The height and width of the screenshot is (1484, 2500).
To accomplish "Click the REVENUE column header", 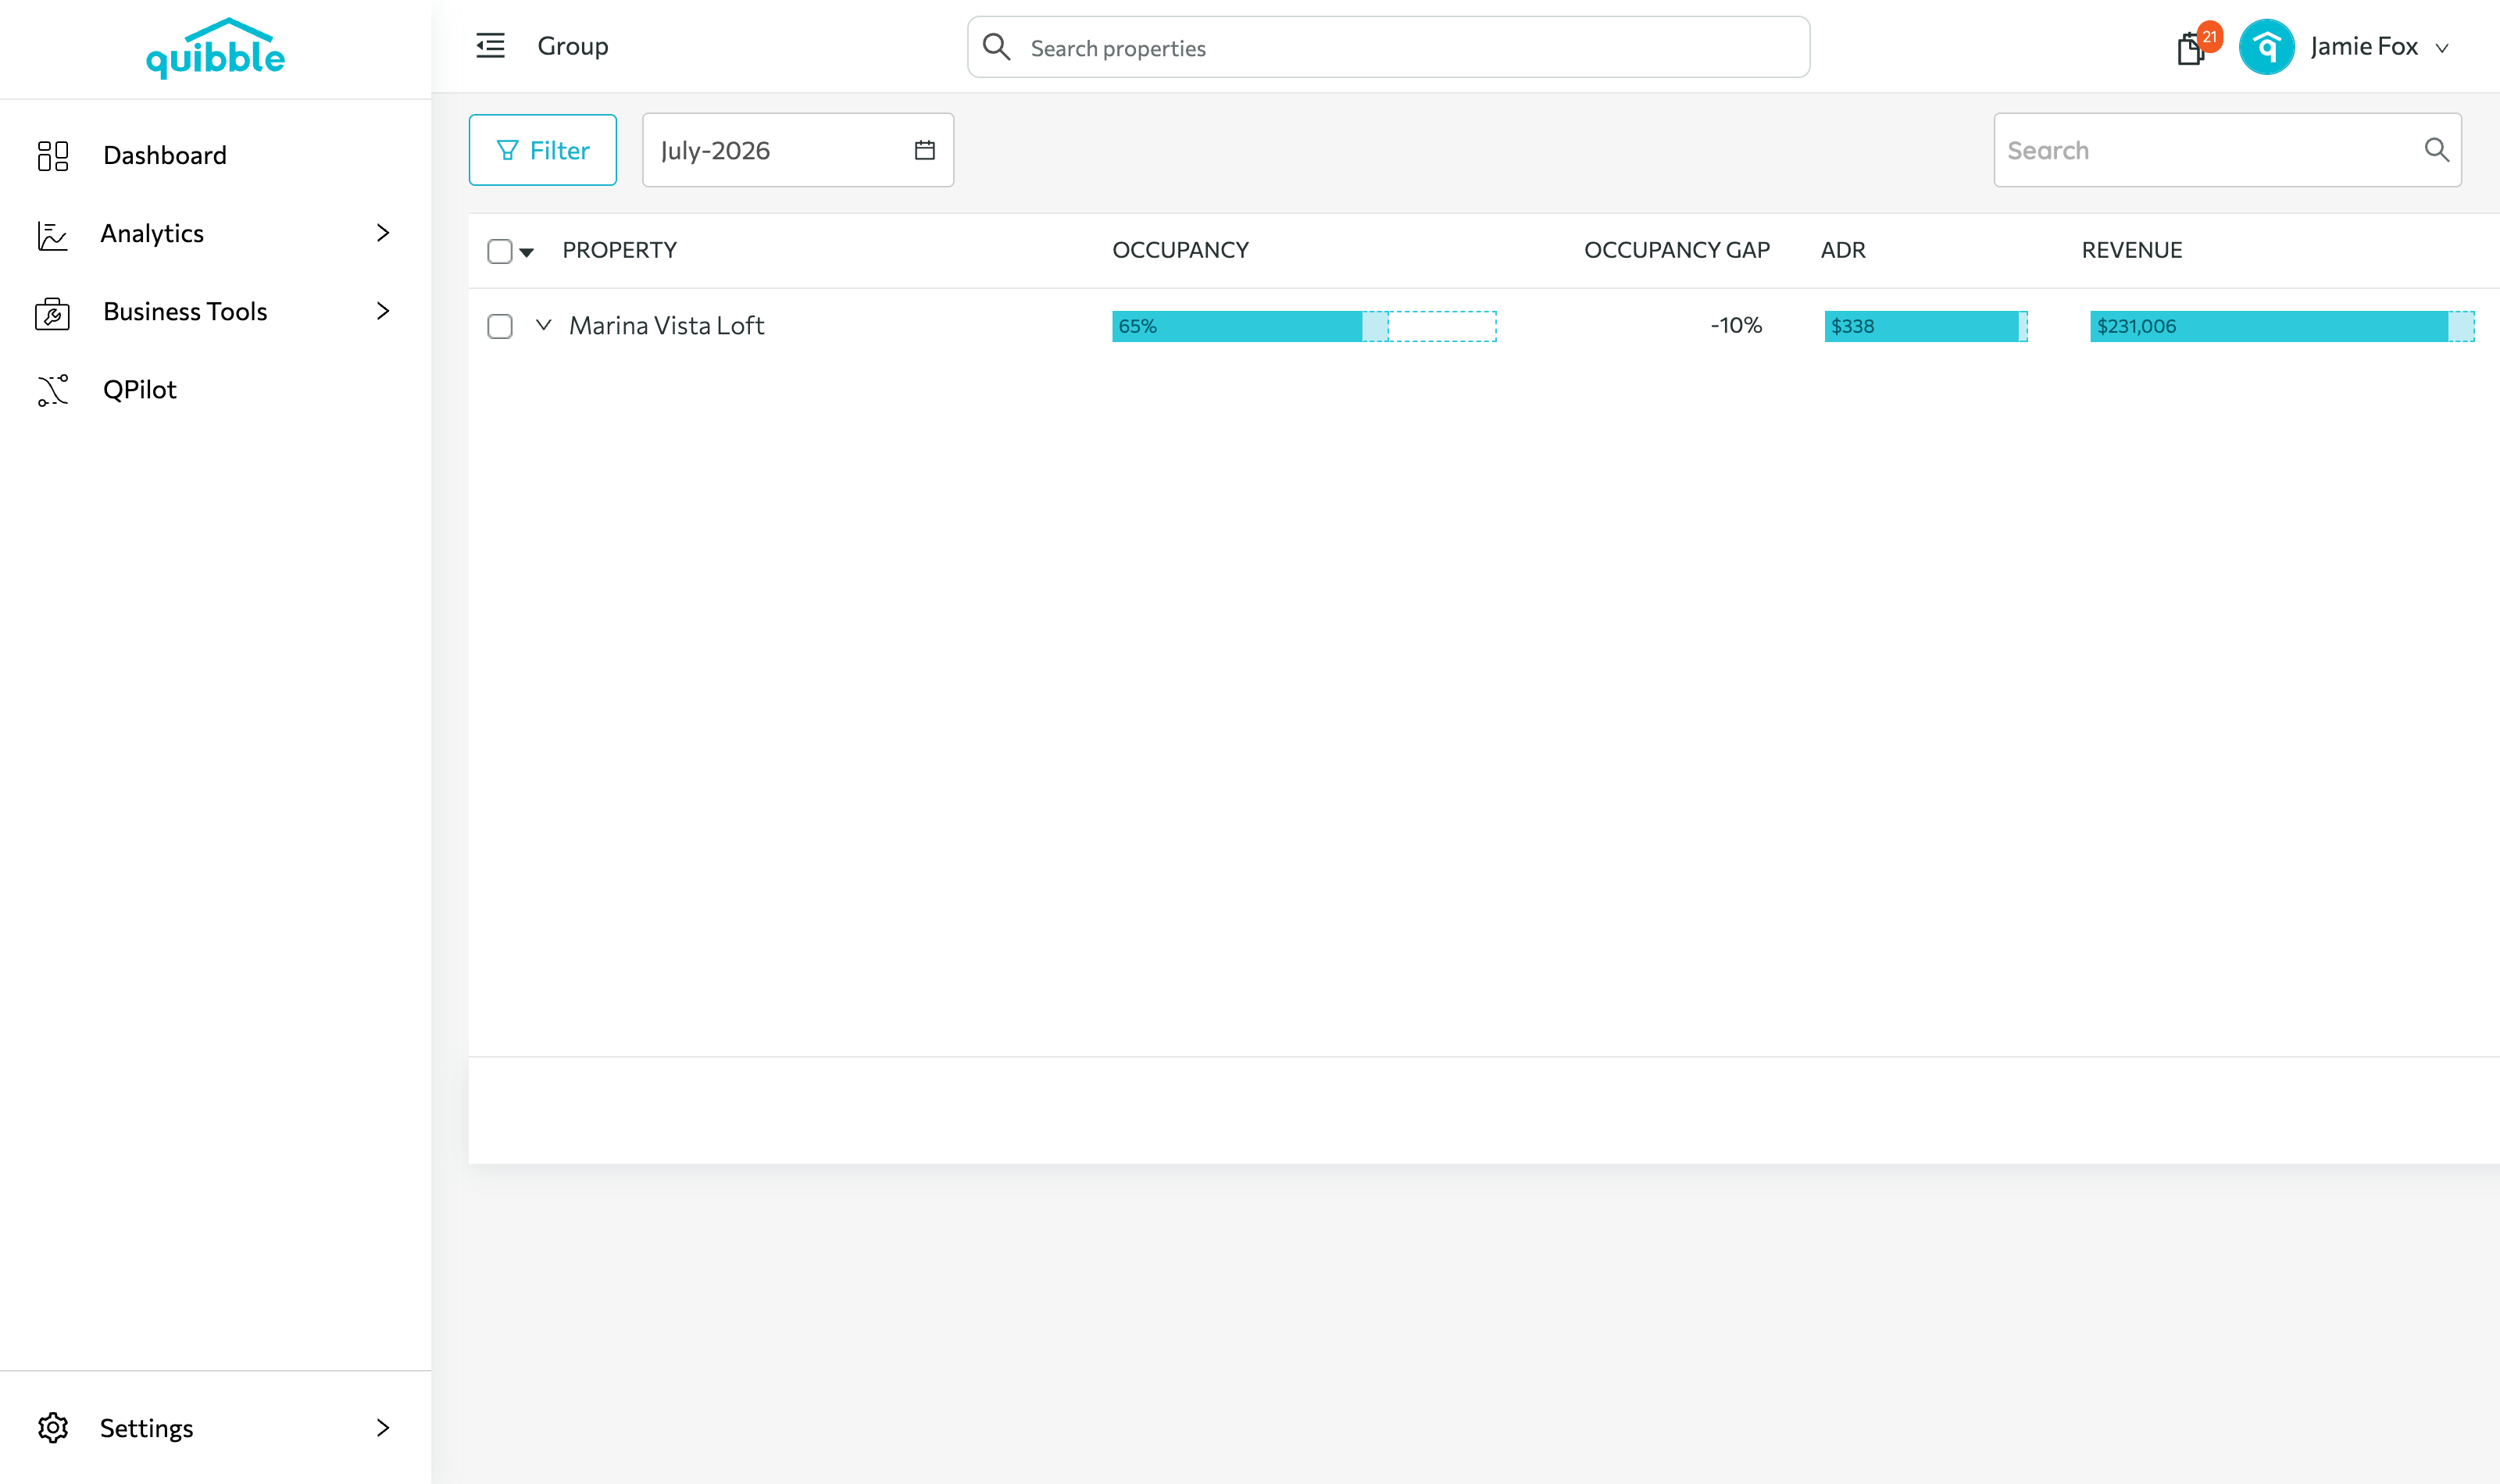I will (2132, 250).
